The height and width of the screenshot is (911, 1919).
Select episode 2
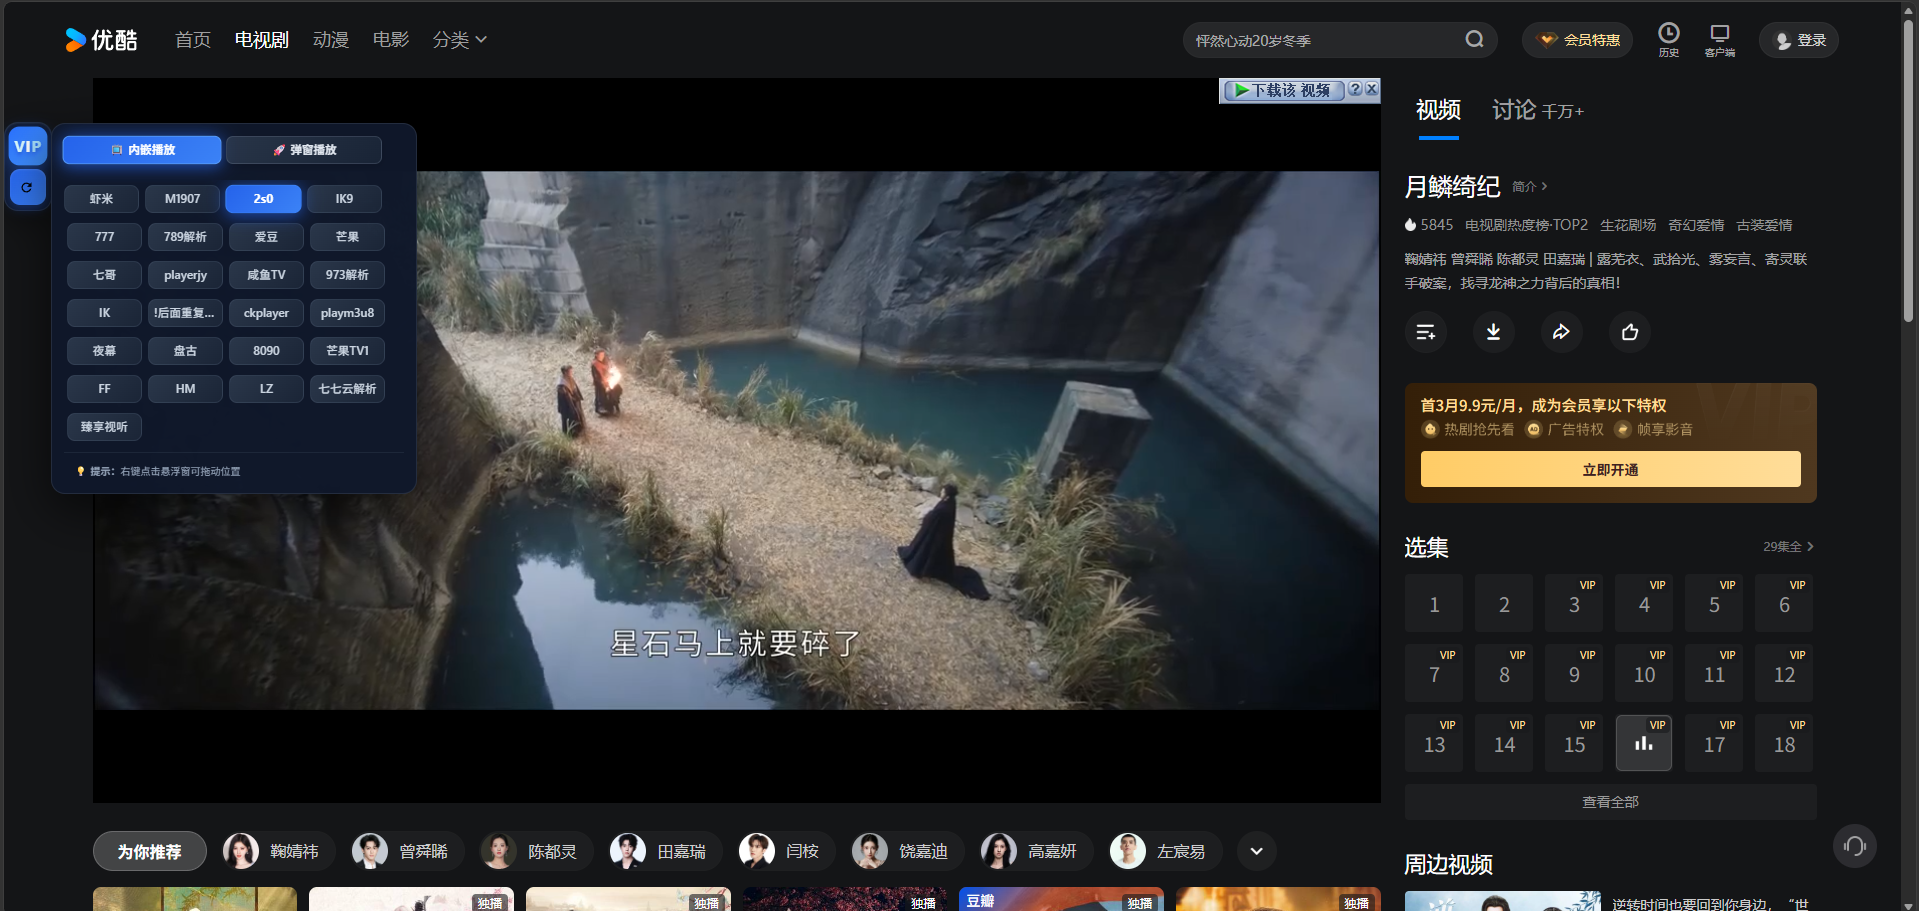pos(1504,603)
